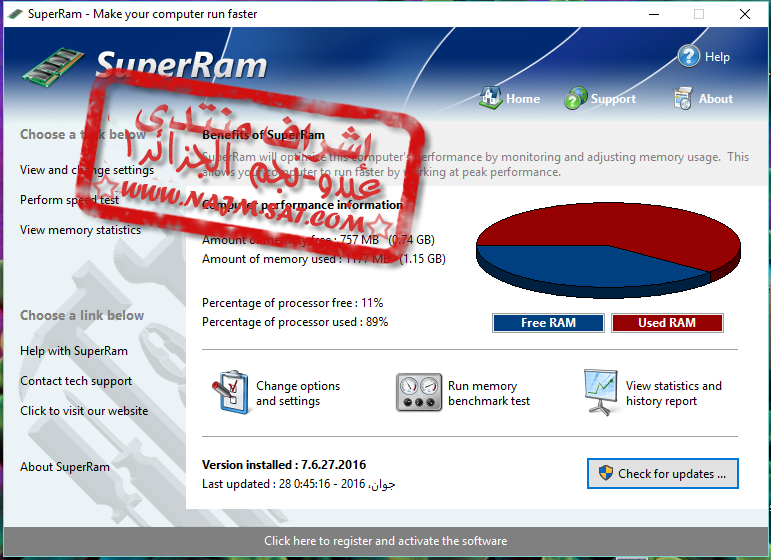Click the memory benchmark gauges icon
771x560 pixels.
(x=418, y=393)
